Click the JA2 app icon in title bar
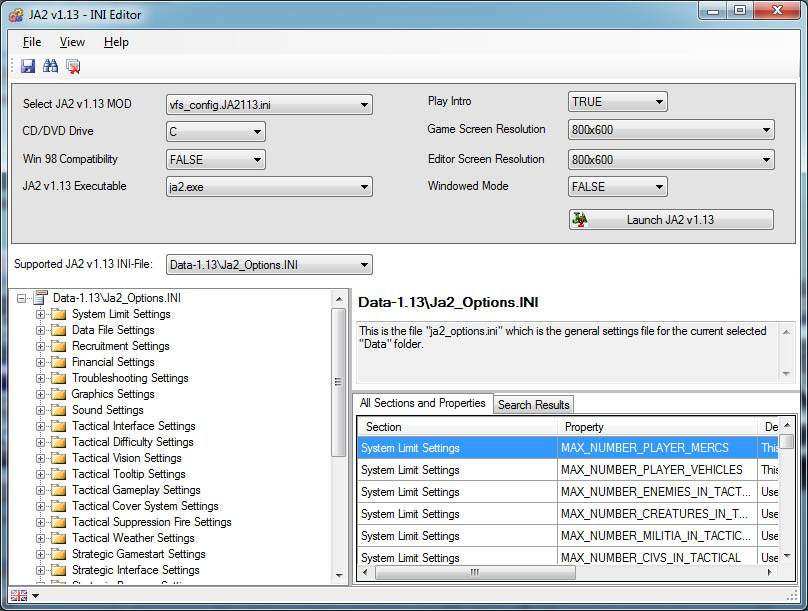The image size is (808, 611). (16, 14)
